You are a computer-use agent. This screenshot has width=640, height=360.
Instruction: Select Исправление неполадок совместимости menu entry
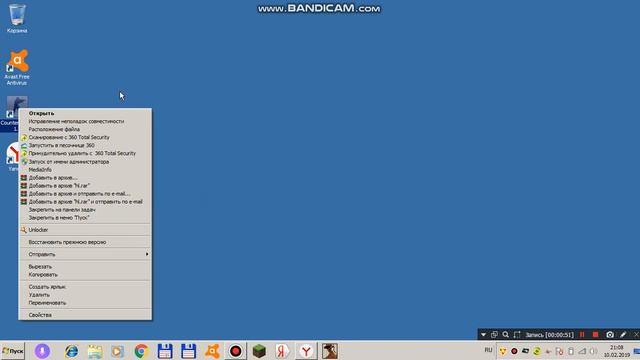[x=85, y=121]
